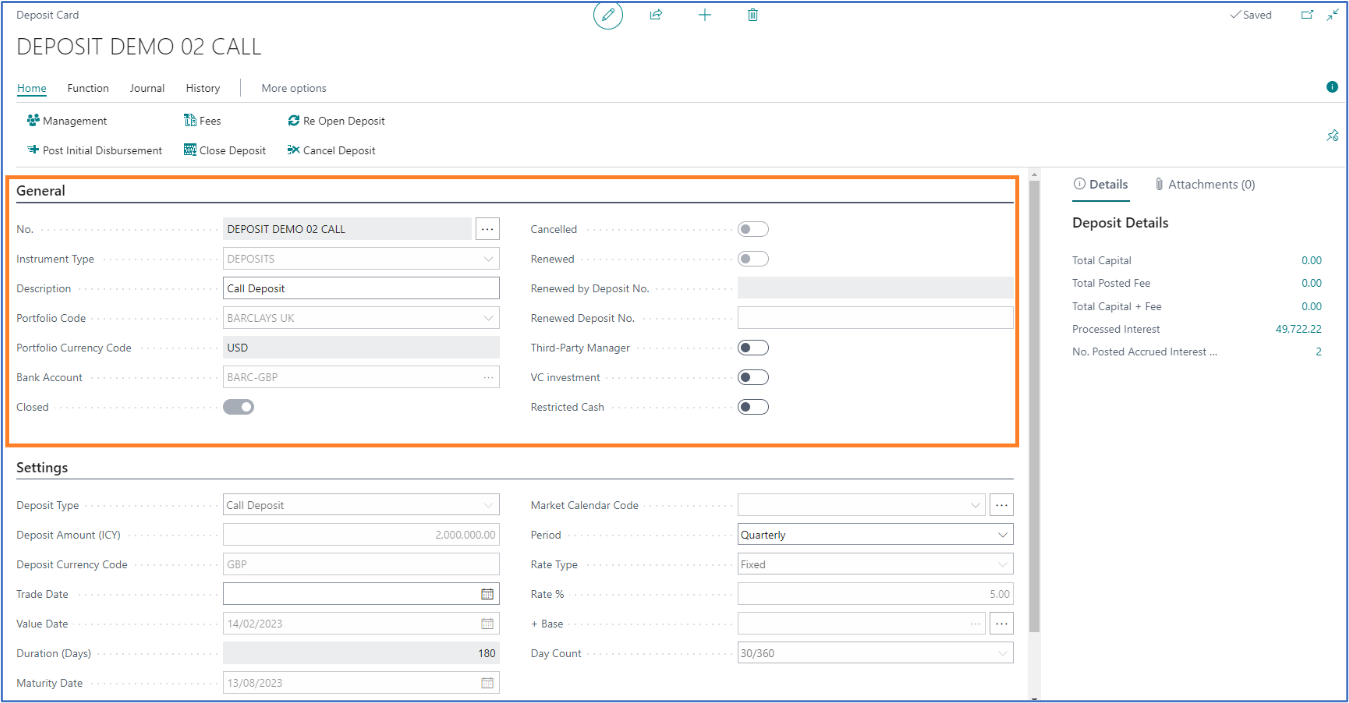The width and height of the screenshot is (1349, 703).
Task: Click the Renewed Deposit No. input field
Action: coord(875,318)
